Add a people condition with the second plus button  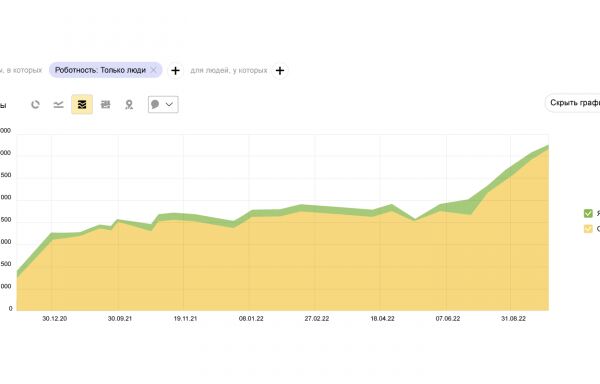(x=280, y=71)
